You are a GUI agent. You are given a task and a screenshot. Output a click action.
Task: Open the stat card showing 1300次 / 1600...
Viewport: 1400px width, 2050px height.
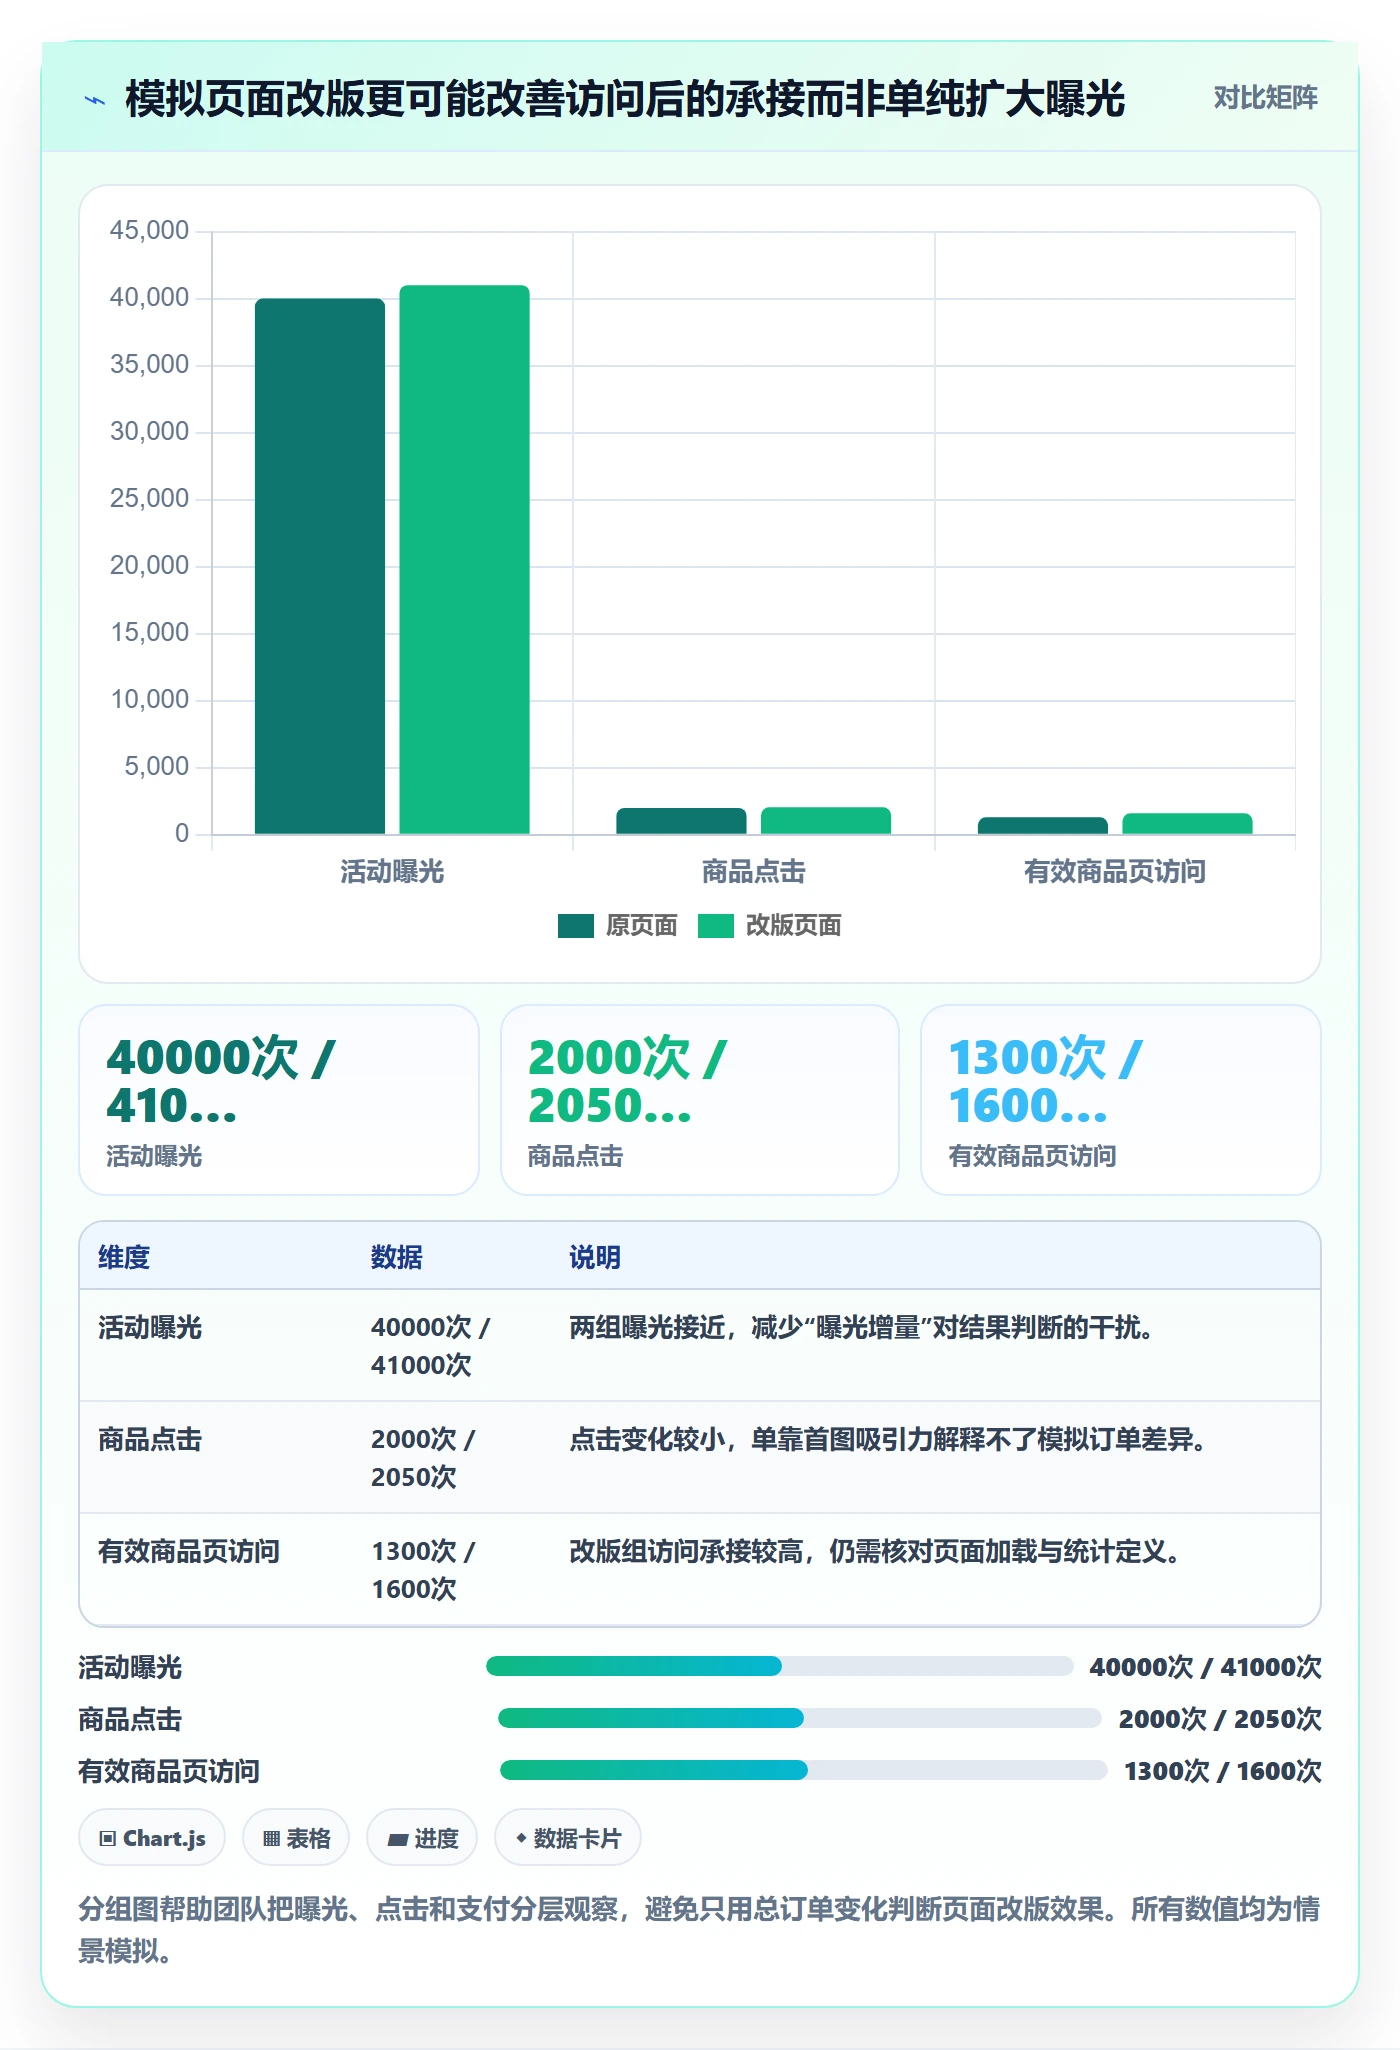click(1121, 1100)
